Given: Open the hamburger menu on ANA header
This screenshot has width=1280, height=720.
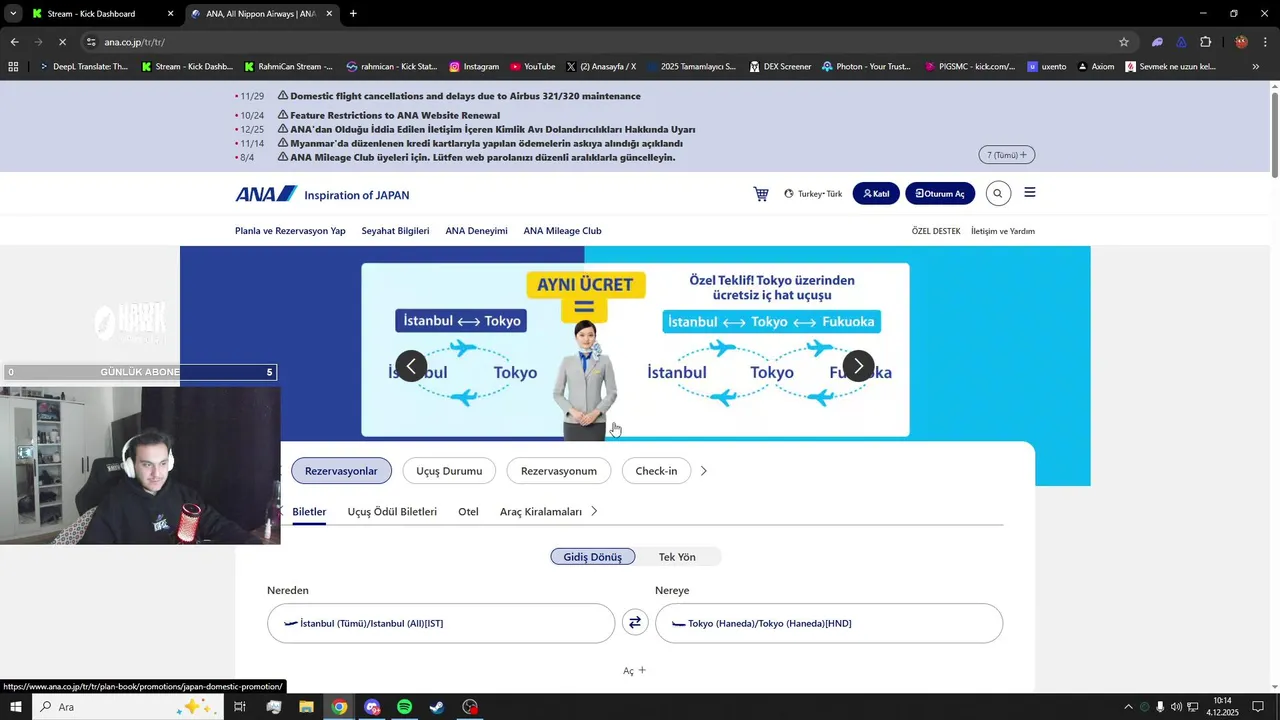Looking at the screenshot, I should tap(1030, 193).
